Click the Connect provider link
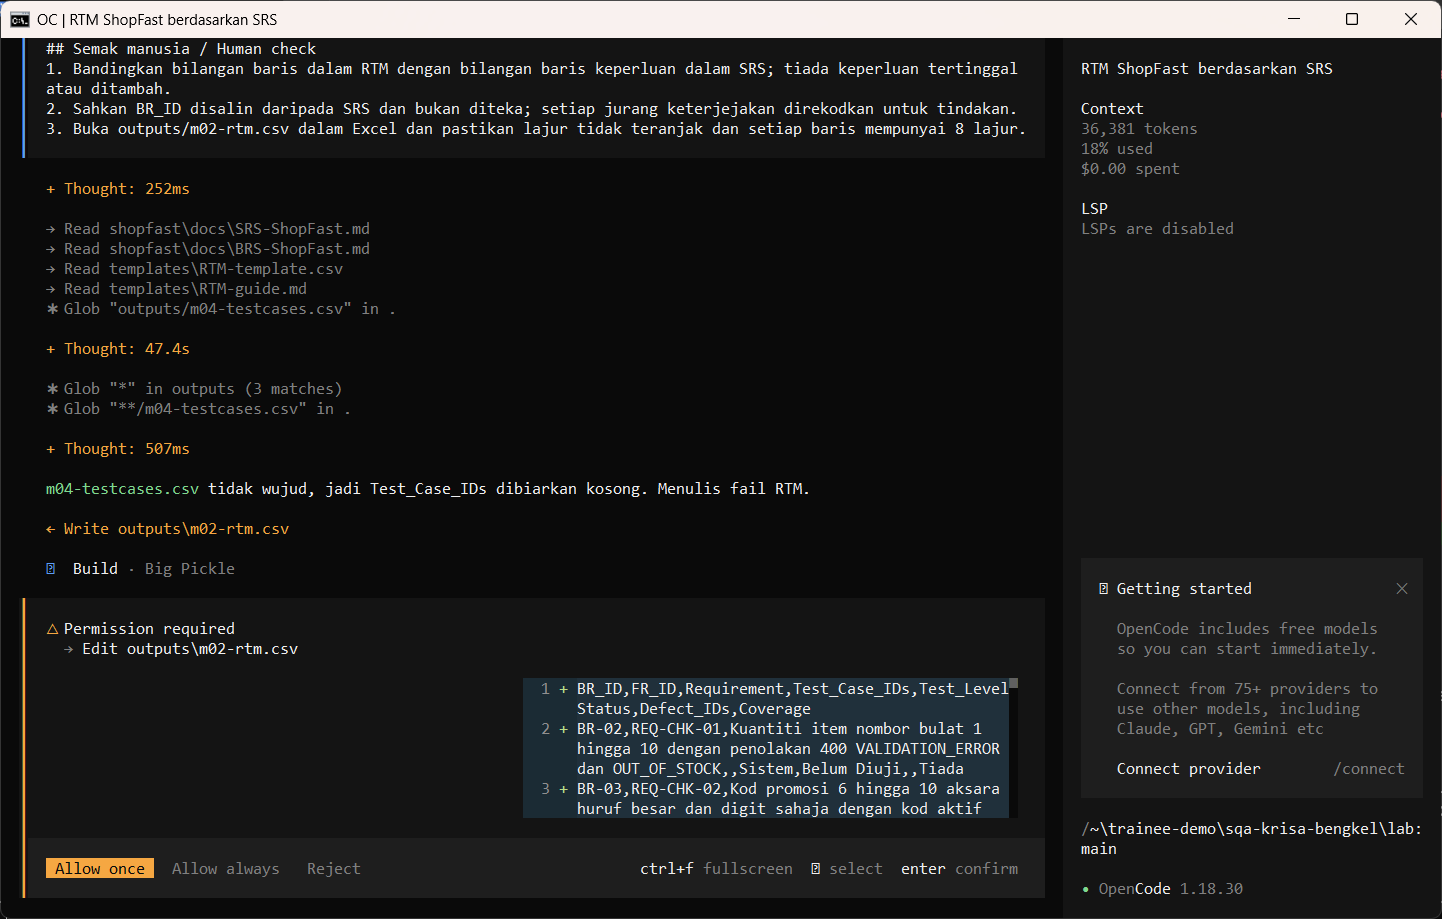 [1188, 768]
